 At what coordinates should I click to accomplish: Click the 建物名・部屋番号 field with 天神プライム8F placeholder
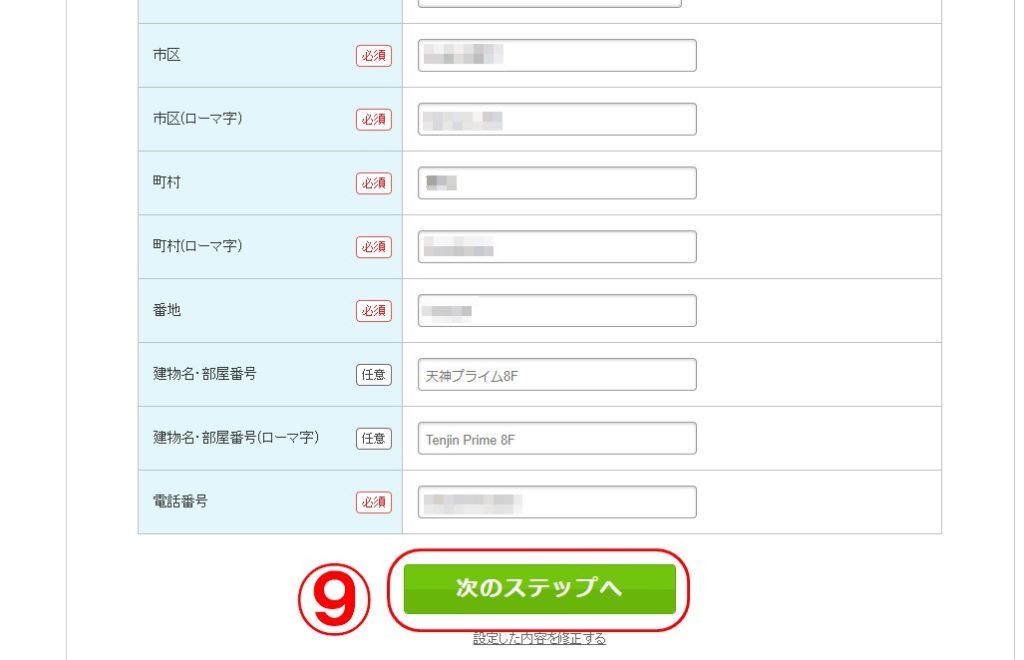(x=557, y=375)
